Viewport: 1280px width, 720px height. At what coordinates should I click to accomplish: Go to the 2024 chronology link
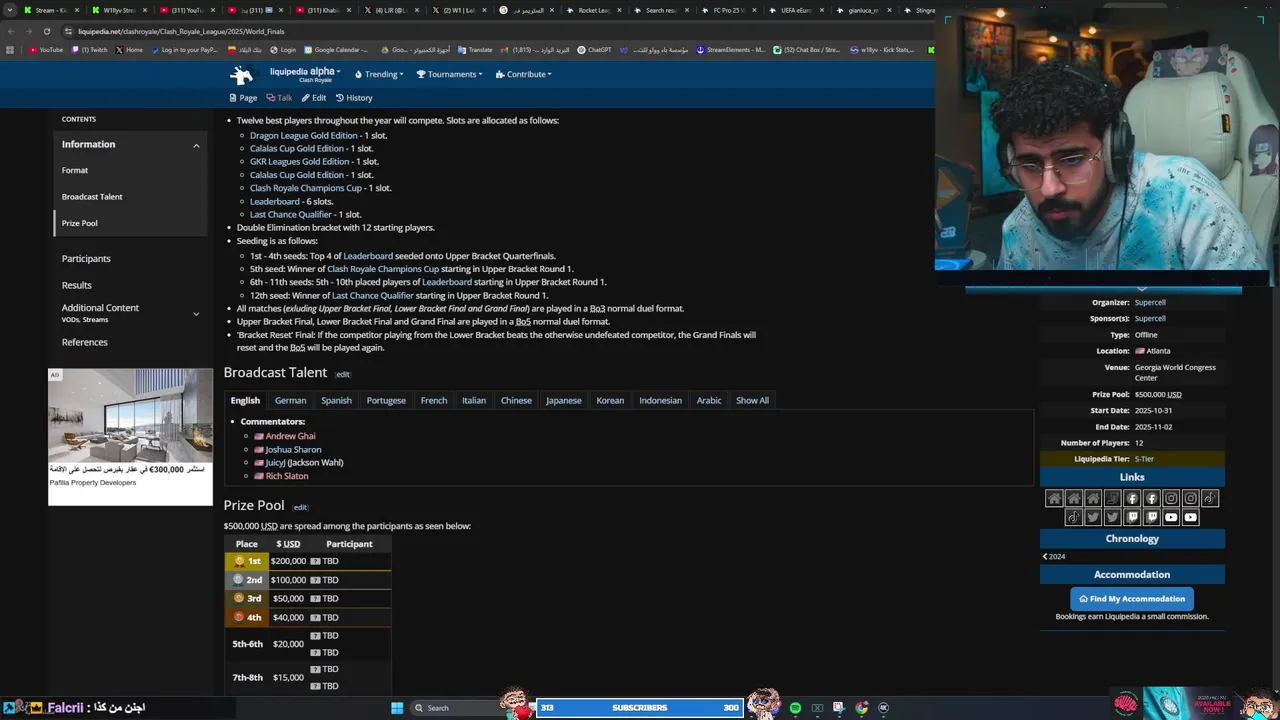(x=1054, y=556)
